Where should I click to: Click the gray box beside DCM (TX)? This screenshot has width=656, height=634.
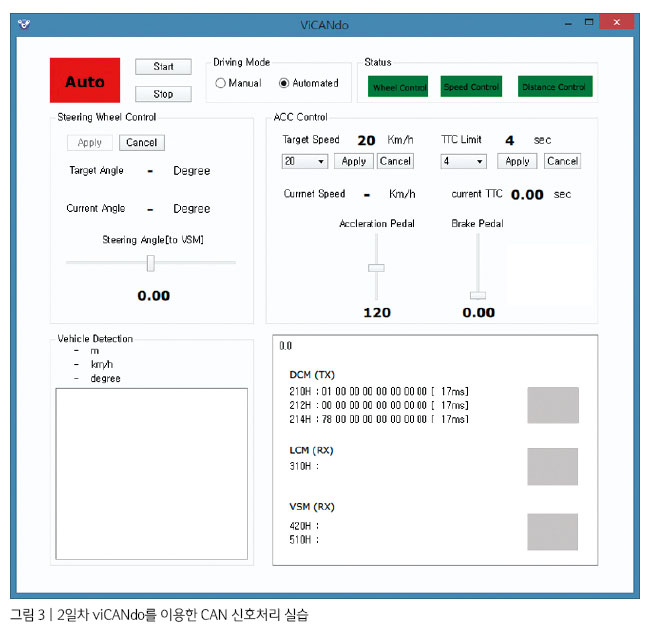click(x=553, y=405)
